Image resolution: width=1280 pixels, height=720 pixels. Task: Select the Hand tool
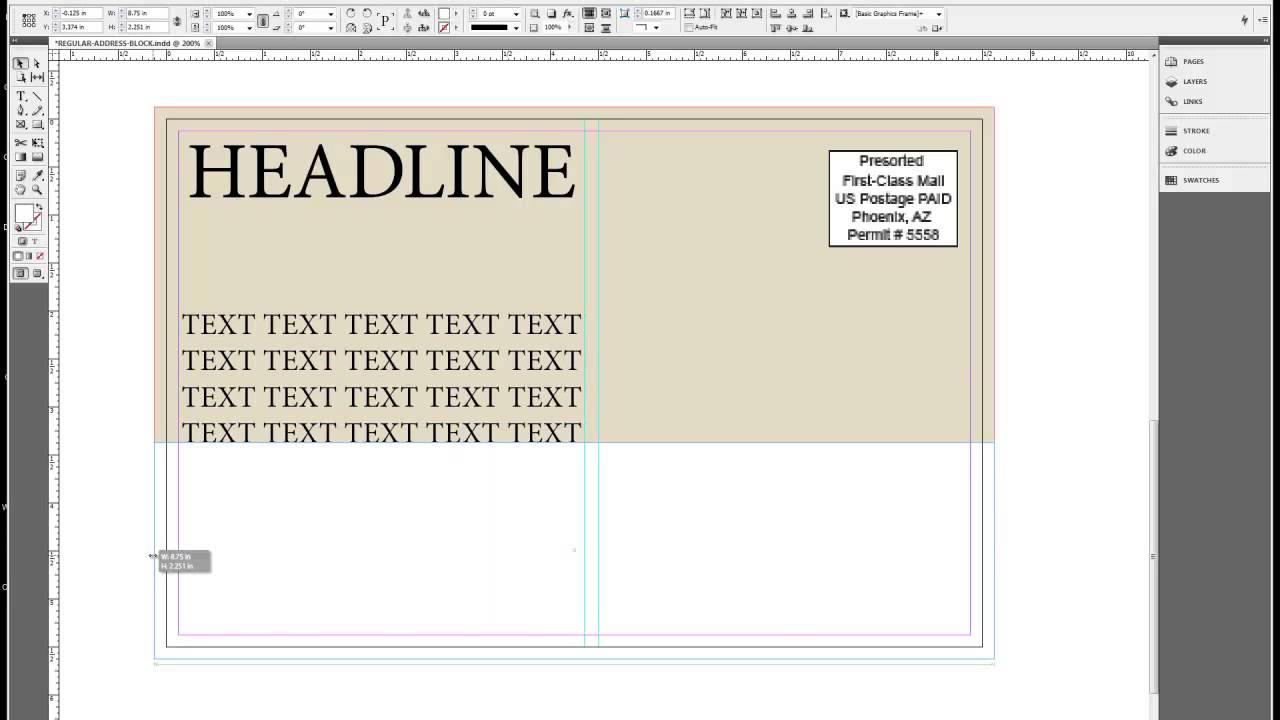tap(20, 190)
